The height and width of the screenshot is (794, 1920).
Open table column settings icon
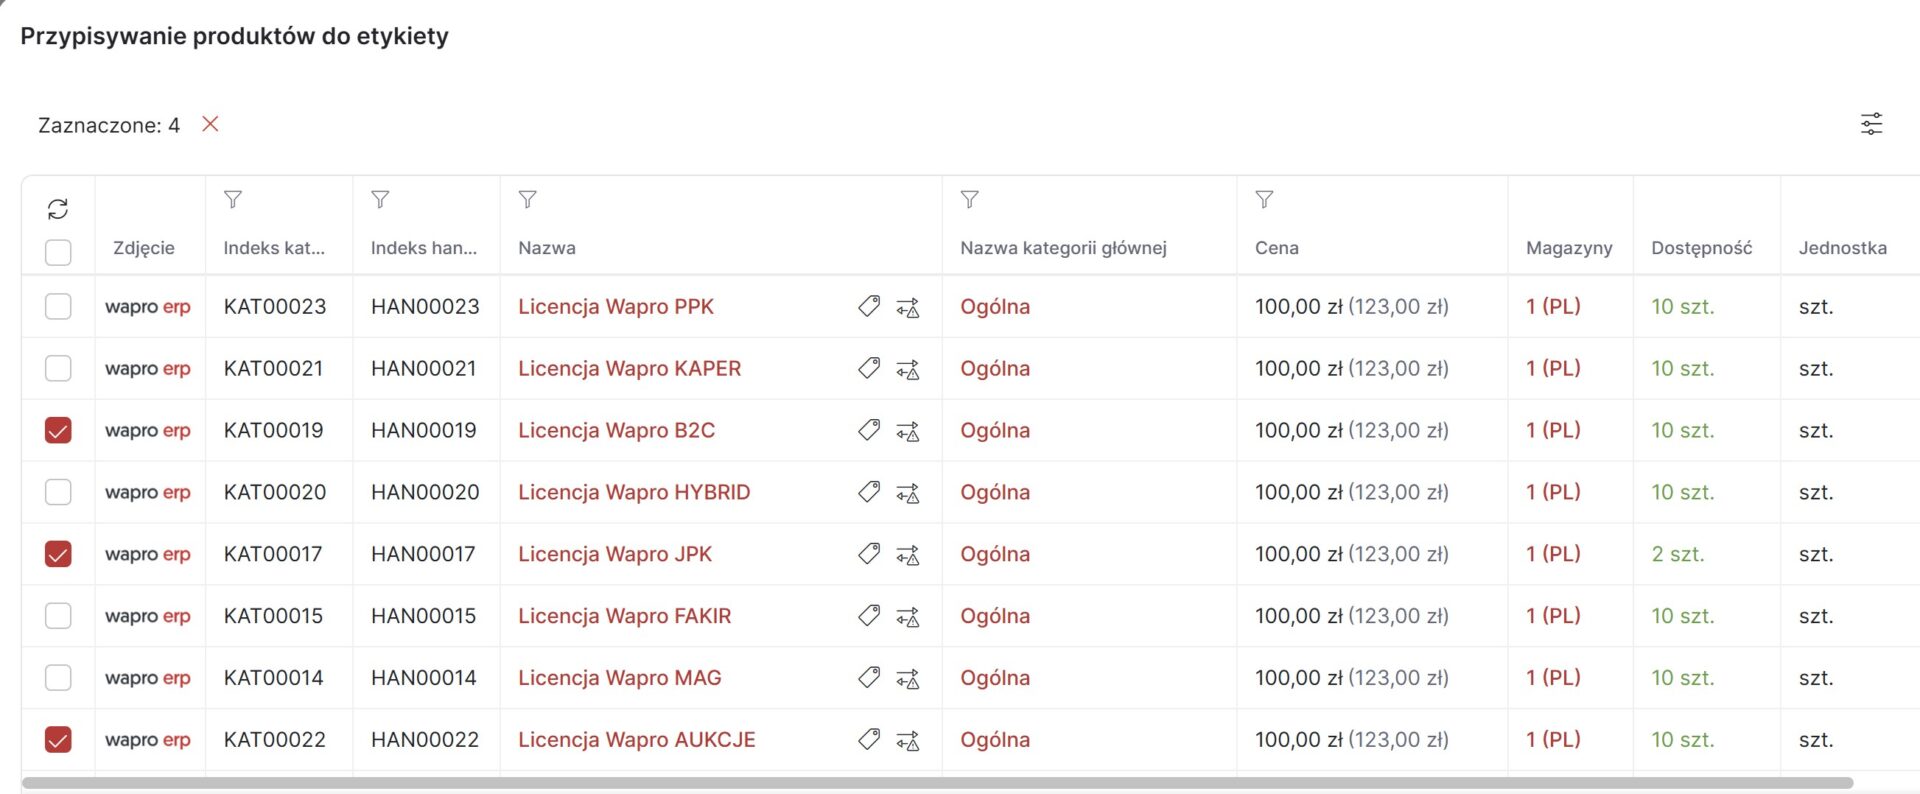pos(1871,124)
